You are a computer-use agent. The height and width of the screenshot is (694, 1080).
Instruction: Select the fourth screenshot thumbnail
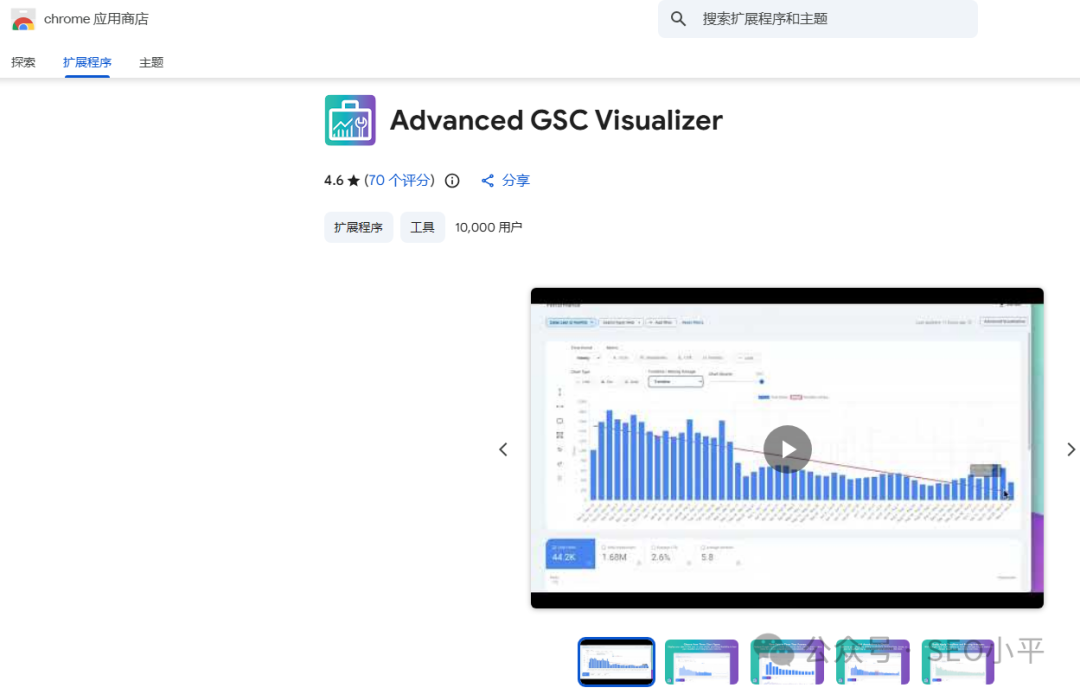coord(871,661)
